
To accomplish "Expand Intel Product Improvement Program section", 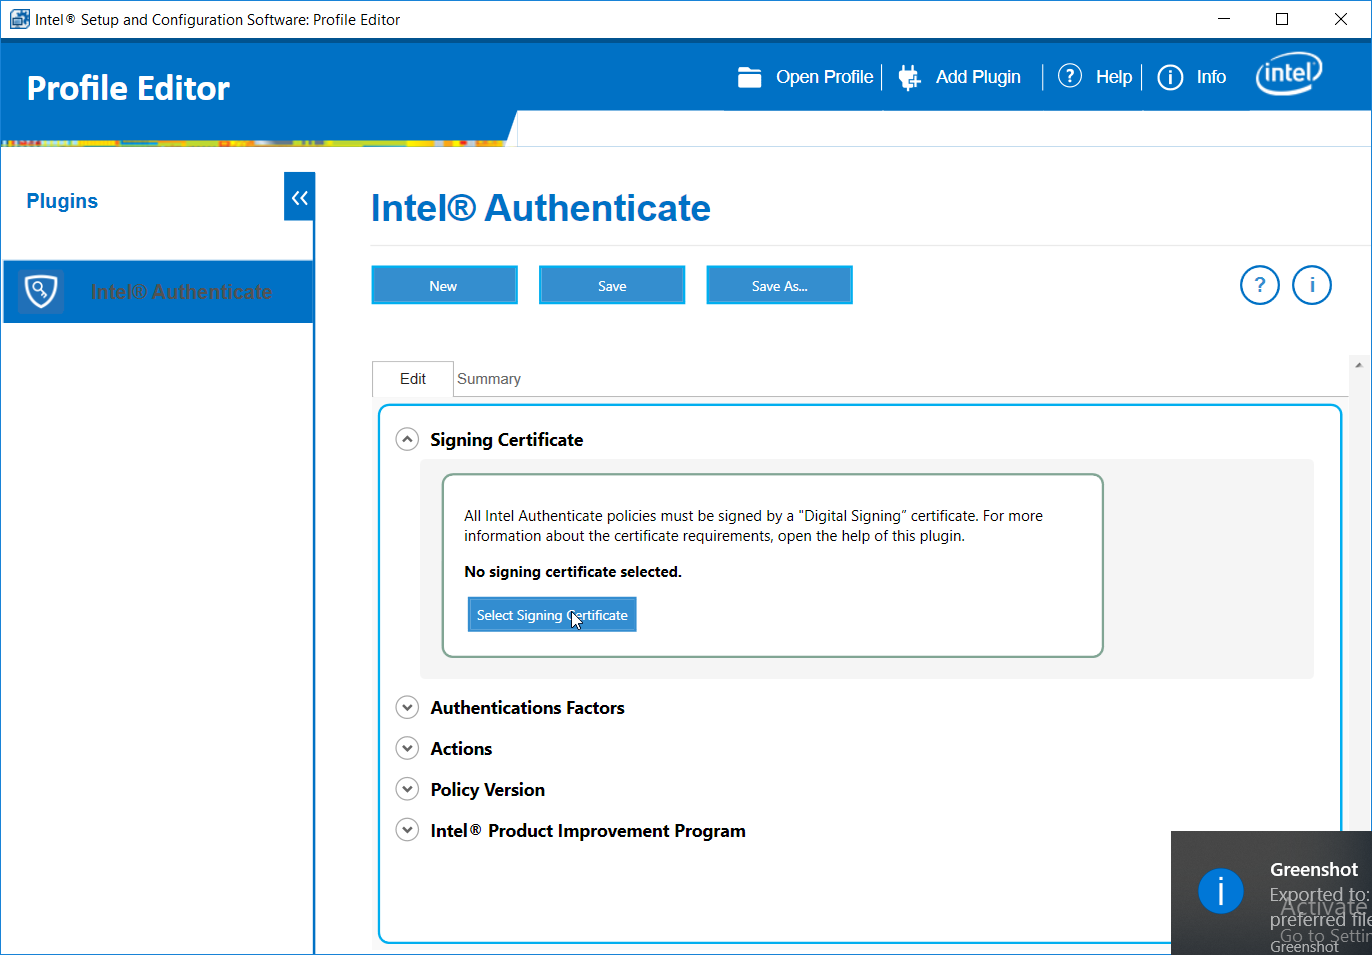I will tap(407, 830).
